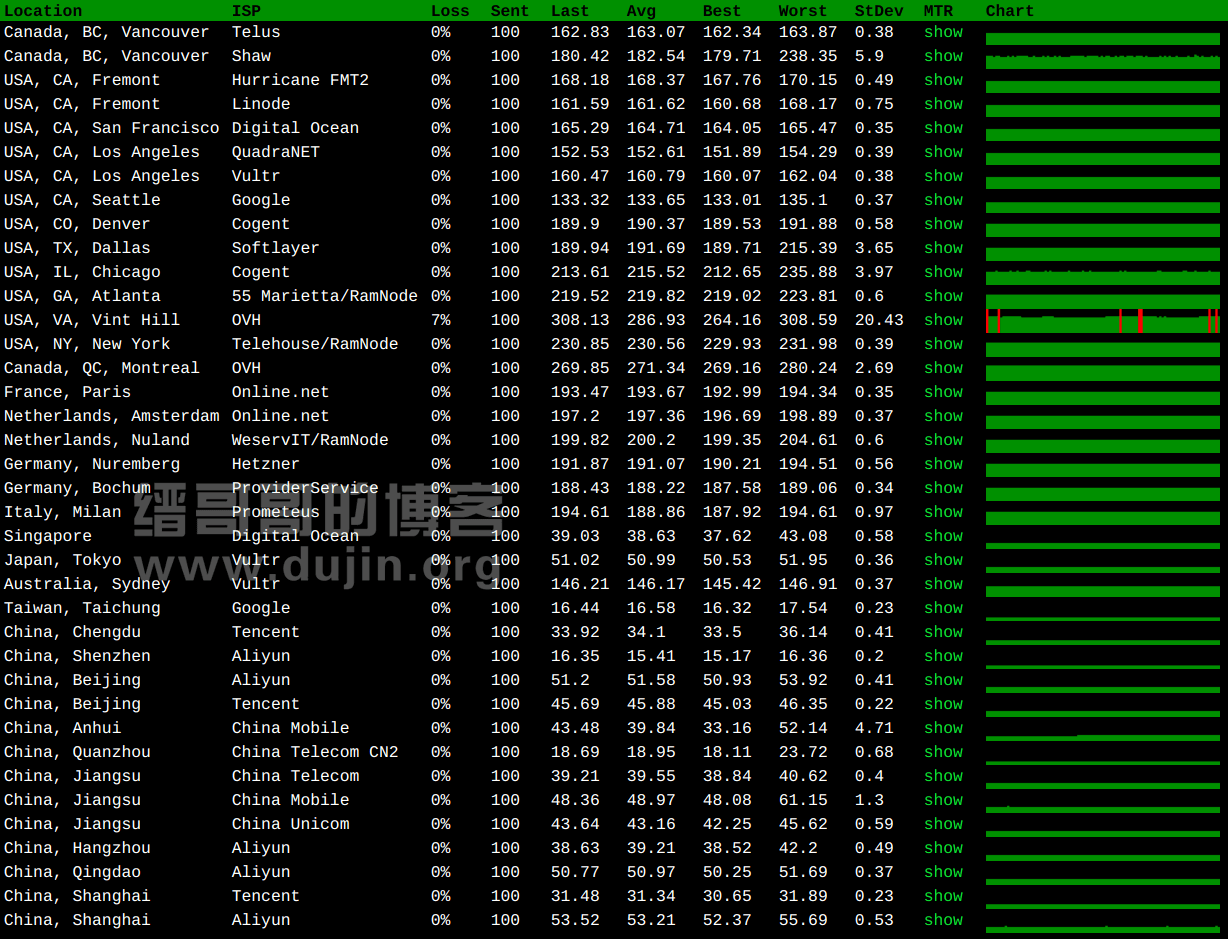Open MTR show link for Telus Vancouver
Screen dimensions: 1228x939
coord(943,32)
